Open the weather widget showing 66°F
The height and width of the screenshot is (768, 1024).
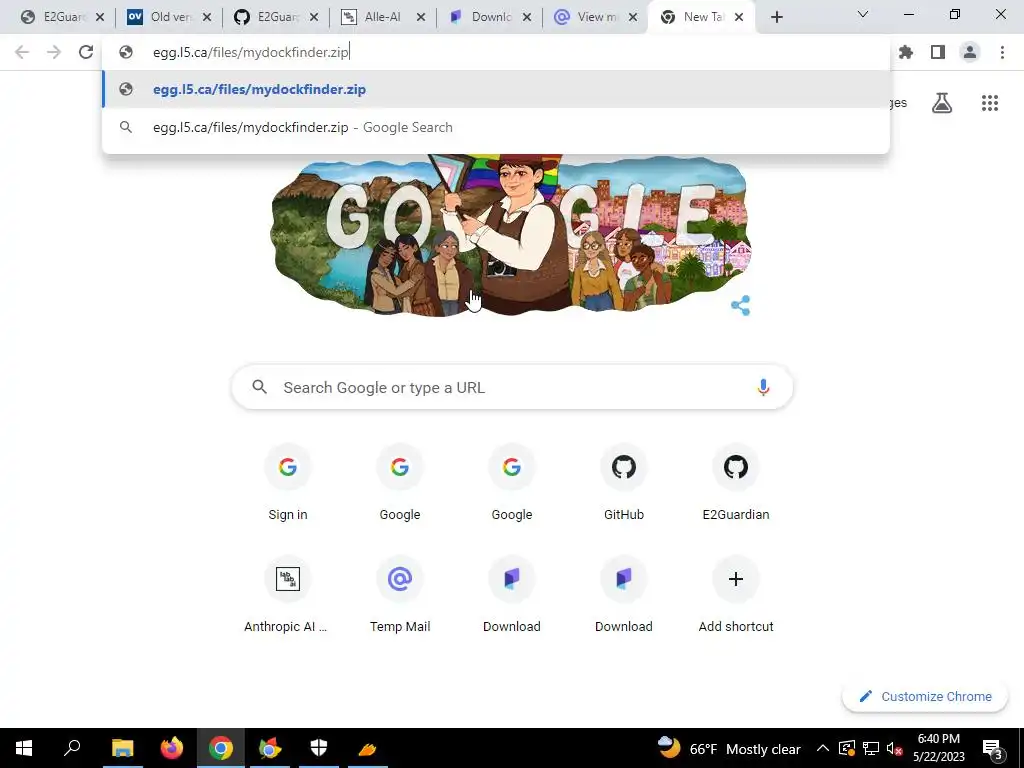point(728,748)
